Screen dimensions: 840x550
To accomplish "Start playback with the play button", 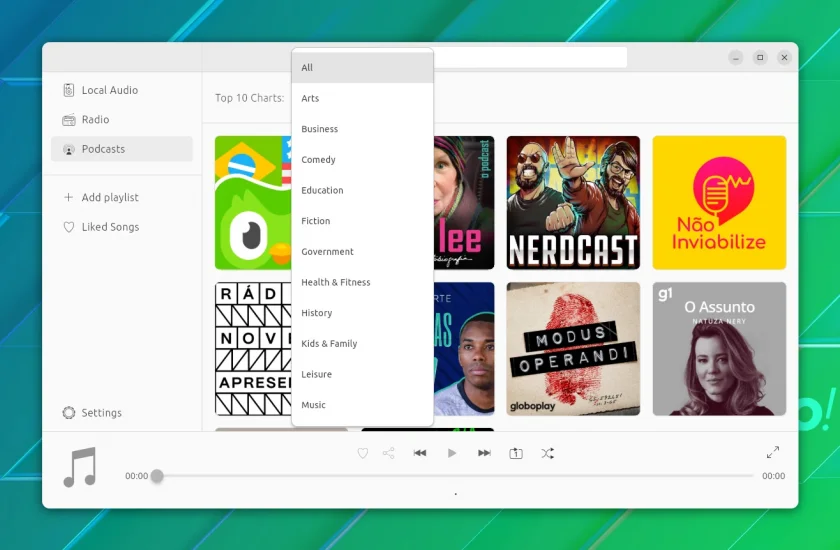I will point(452,453).
